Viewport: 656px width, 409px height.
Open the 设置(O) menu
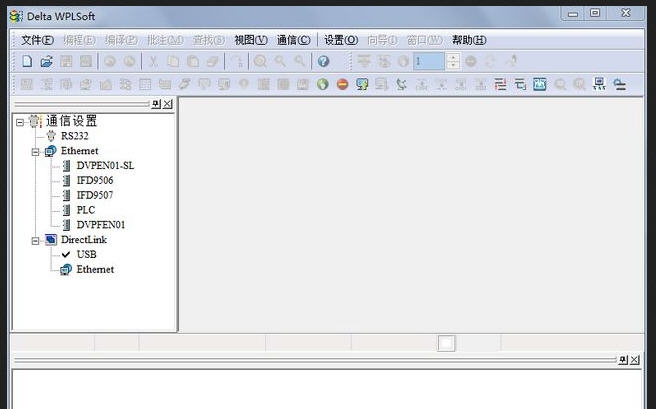point(341,40)
